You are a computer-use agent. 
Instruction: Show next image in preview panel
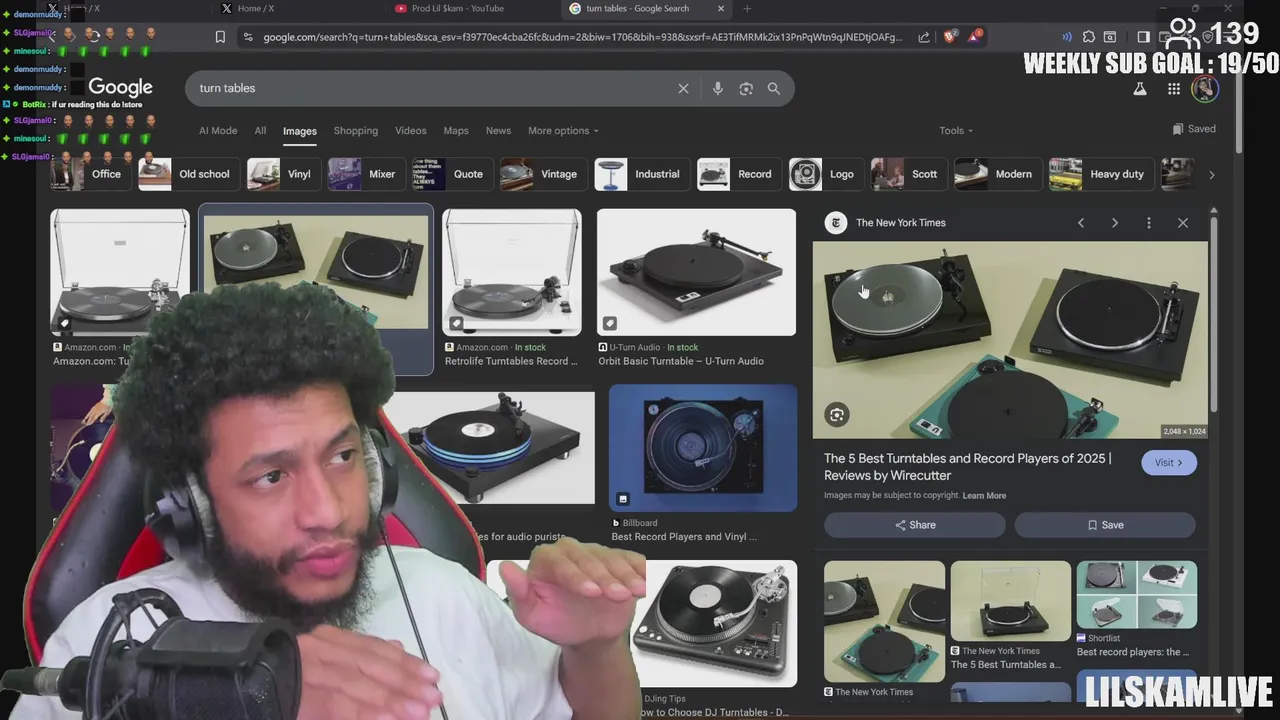(x=1115, y=223)
